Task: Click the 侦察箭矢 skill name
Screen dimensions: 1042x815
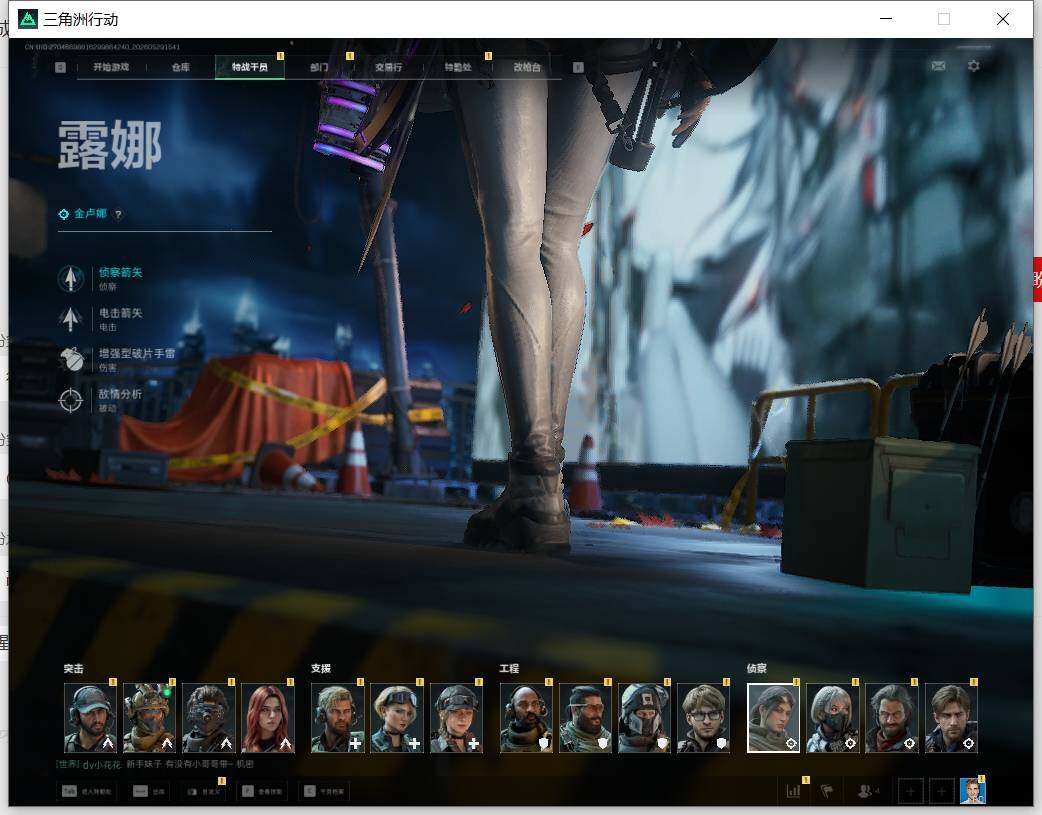Action: click(x=120, y=273)
